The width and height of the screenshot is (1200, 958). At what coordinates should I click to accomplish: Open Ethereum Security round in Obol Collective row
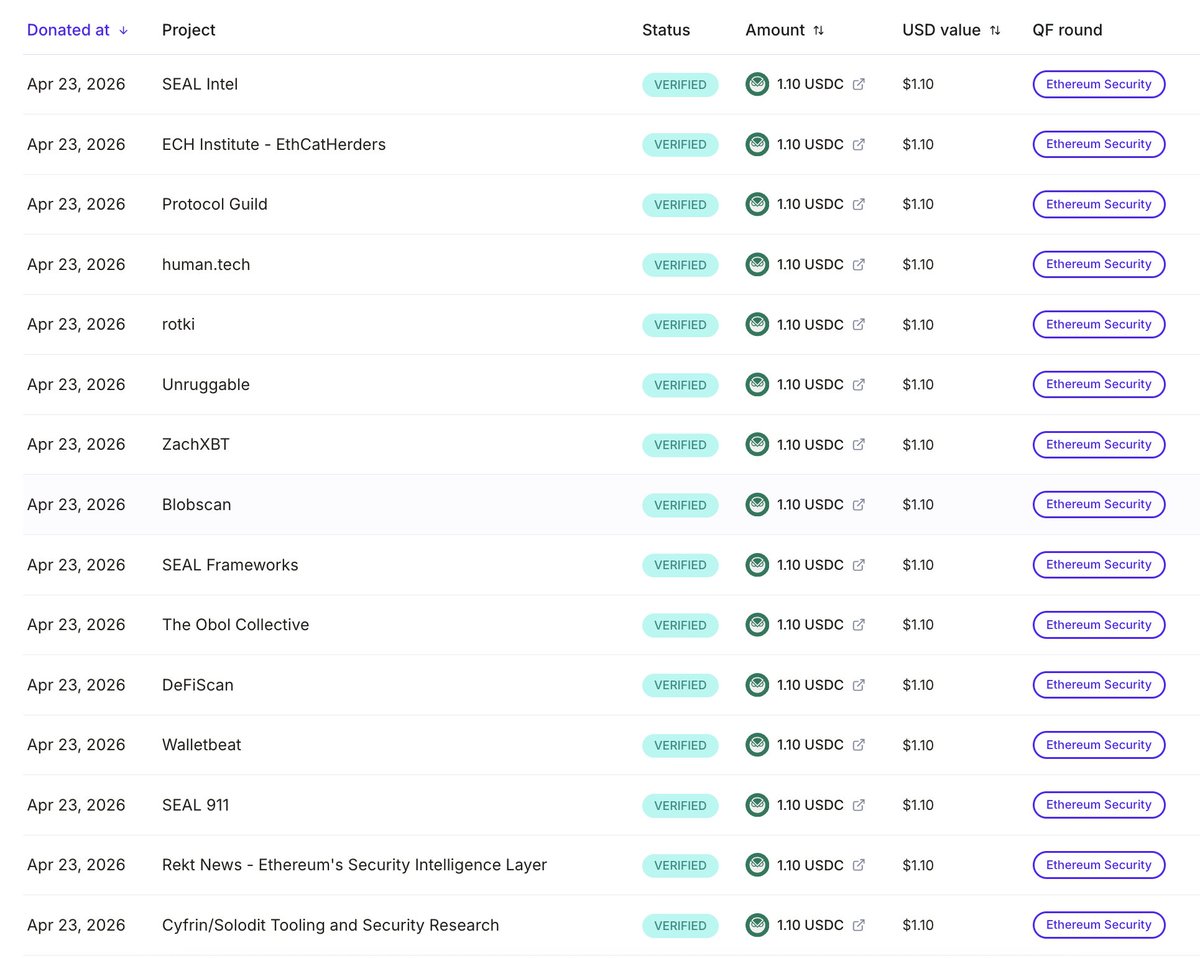coord(1099,624)
